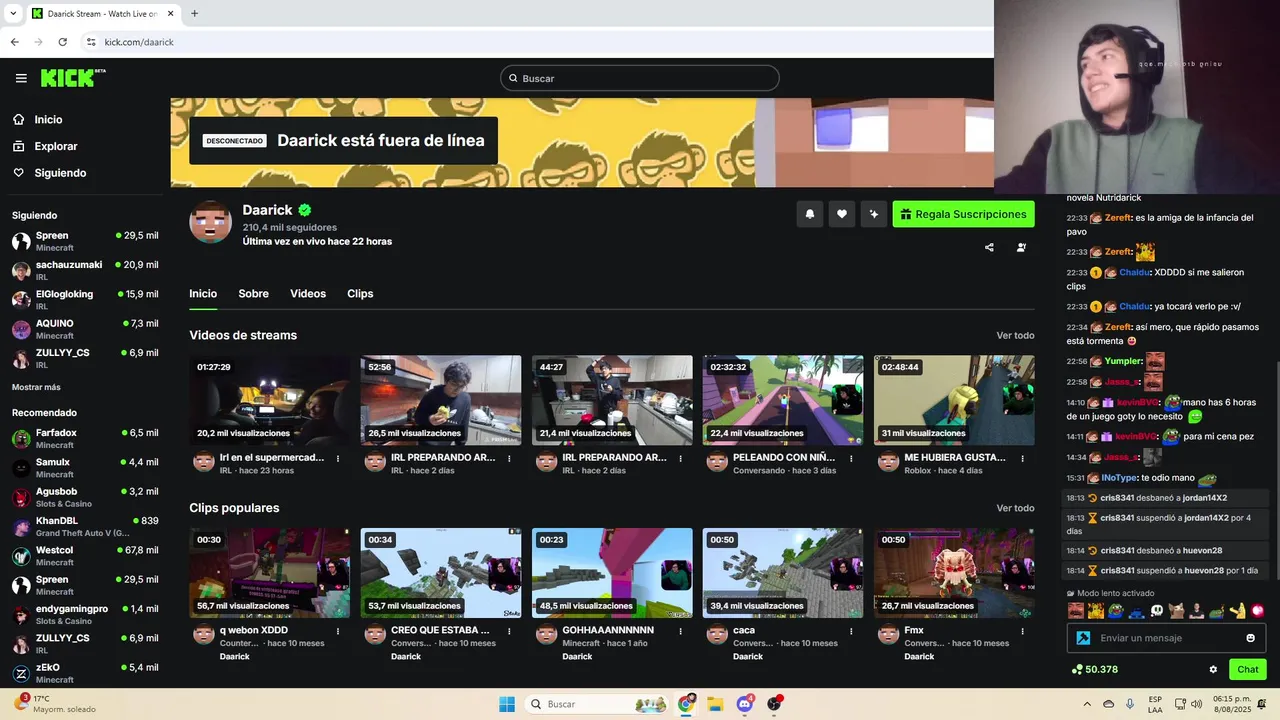Open options menu for ME HUBIERA GUSTA video
Viewport: 1280px width, 720px height.
(1023, 459)
